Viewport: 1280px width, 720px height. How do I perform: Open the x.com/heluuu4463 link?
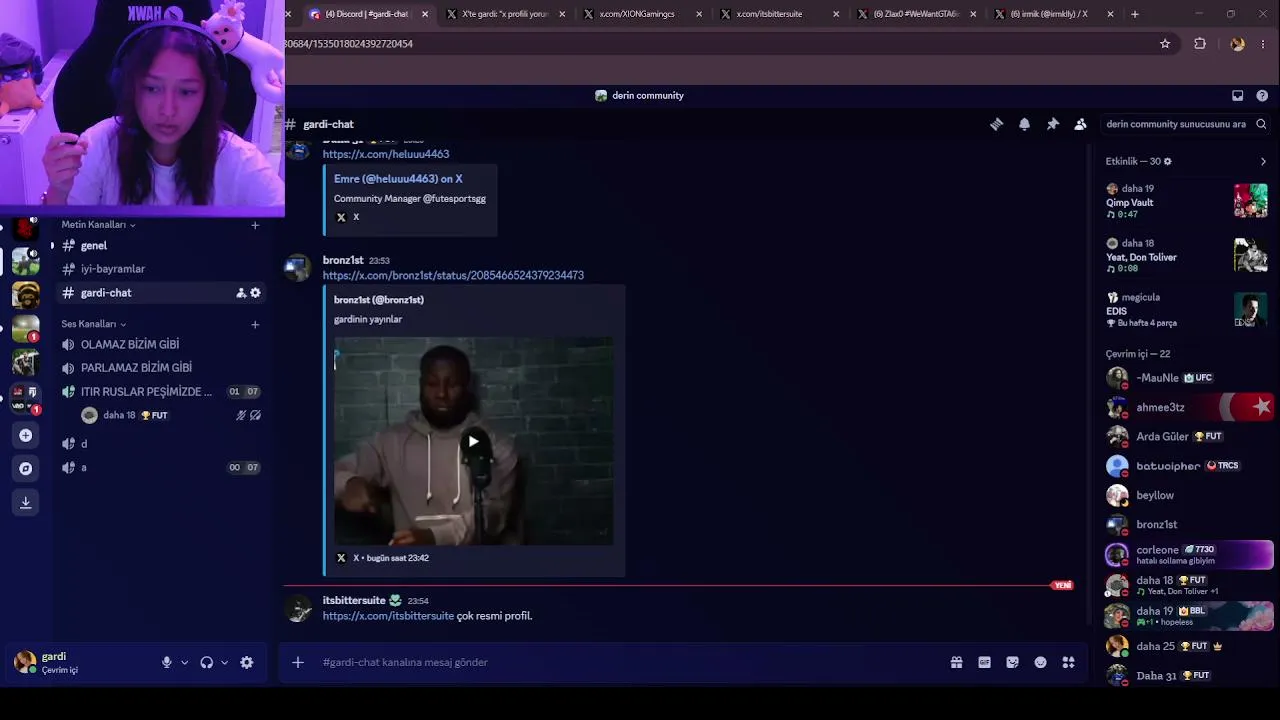(386, 154)
